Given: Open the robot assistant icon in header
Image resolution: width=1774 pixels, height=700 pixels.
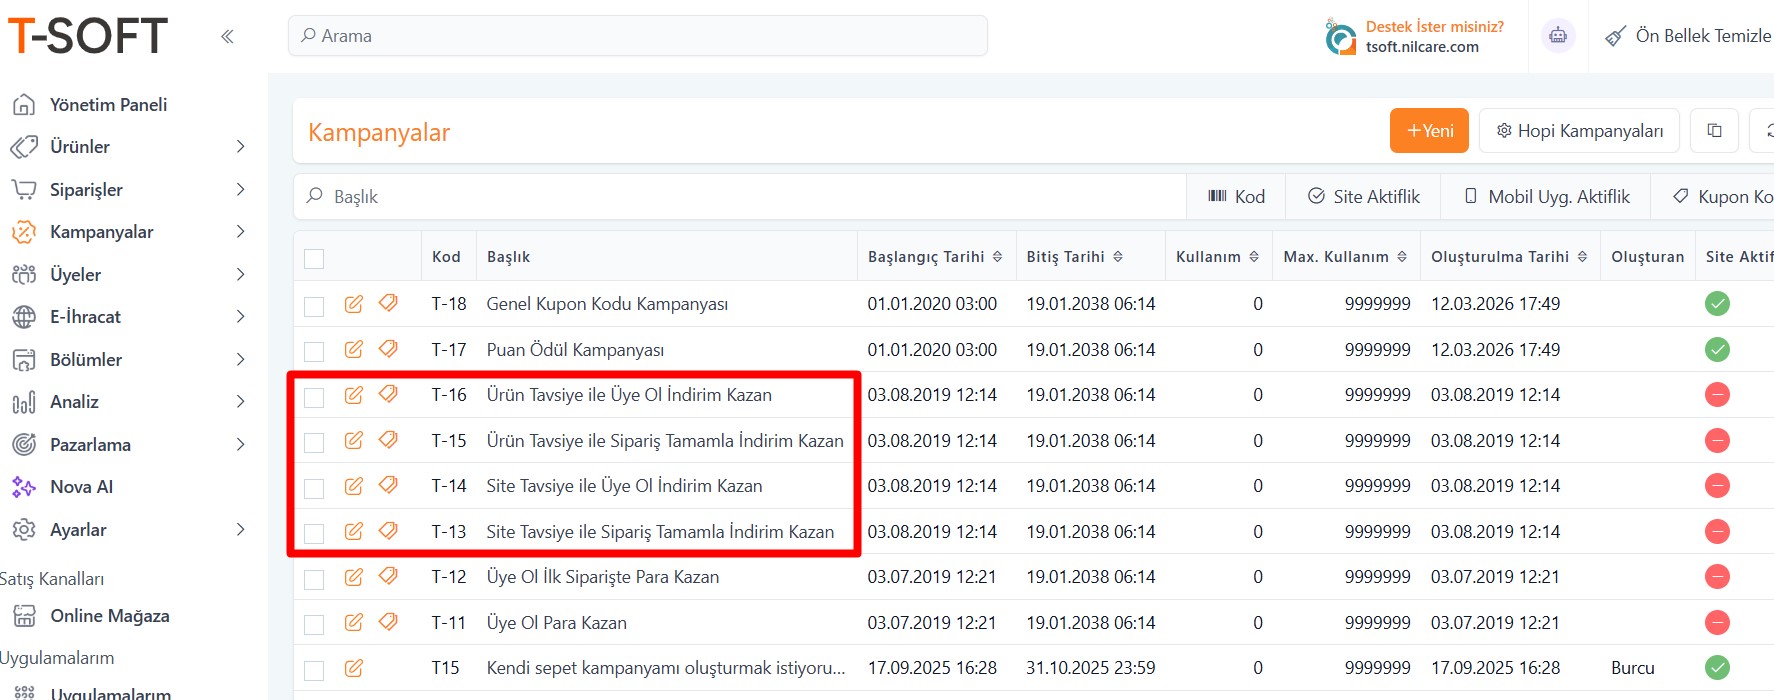Looking at the screenshot, I should coord(1557,36).
